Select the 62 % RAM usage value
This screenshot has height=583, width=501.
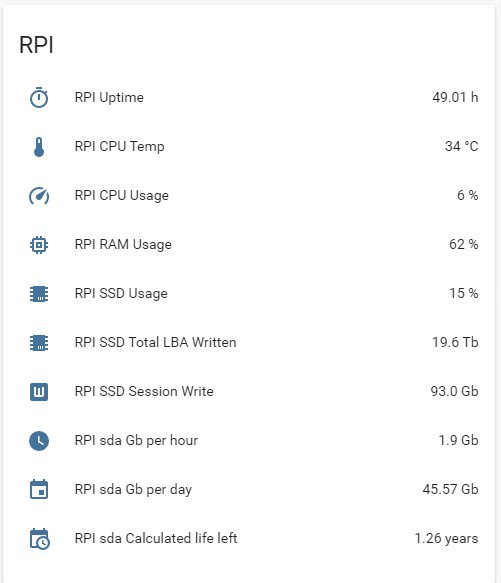tap(463, 245)
